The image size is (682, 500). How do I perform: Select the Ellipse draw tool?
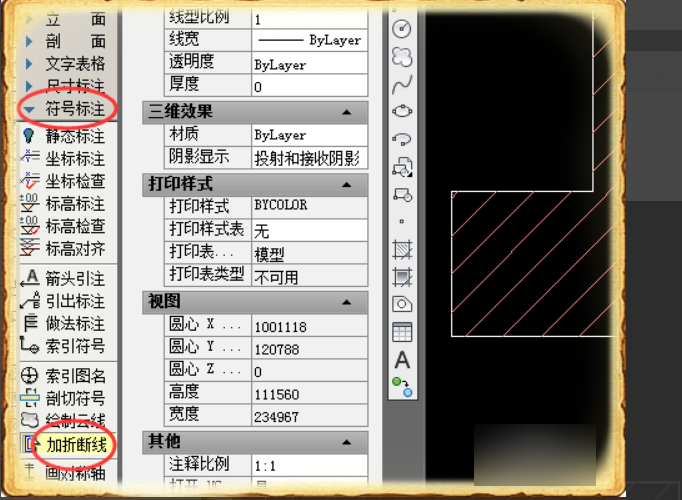coord(402,111)
